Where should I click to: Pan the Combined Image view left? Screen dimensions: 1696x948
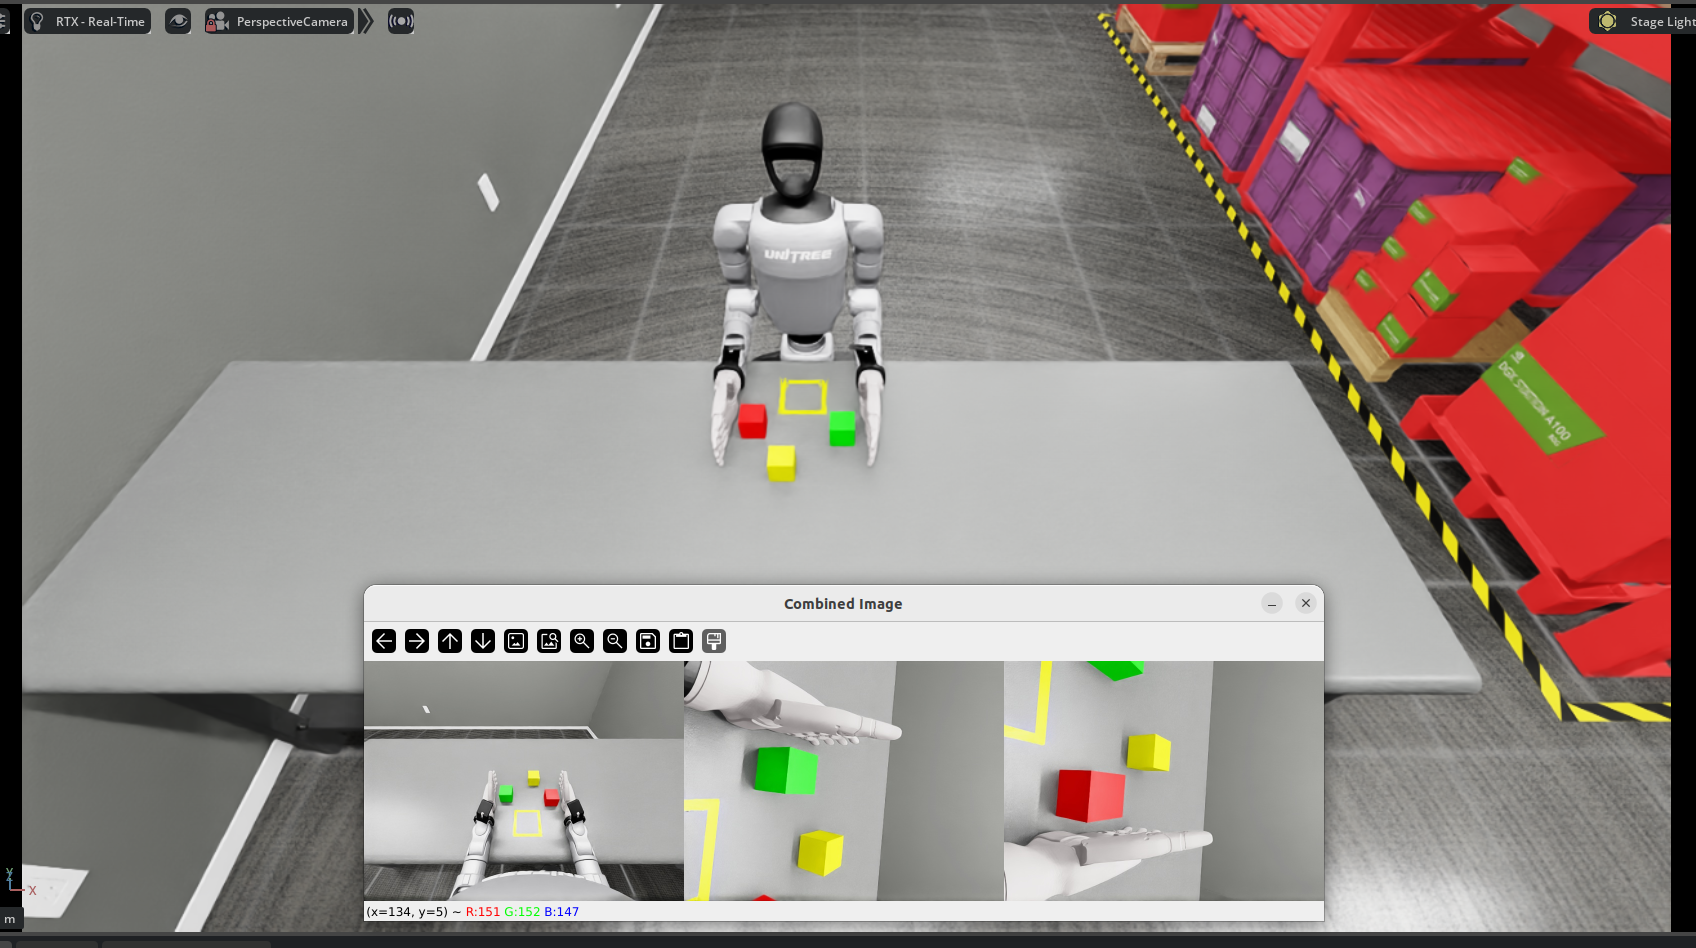click(384, 641)
